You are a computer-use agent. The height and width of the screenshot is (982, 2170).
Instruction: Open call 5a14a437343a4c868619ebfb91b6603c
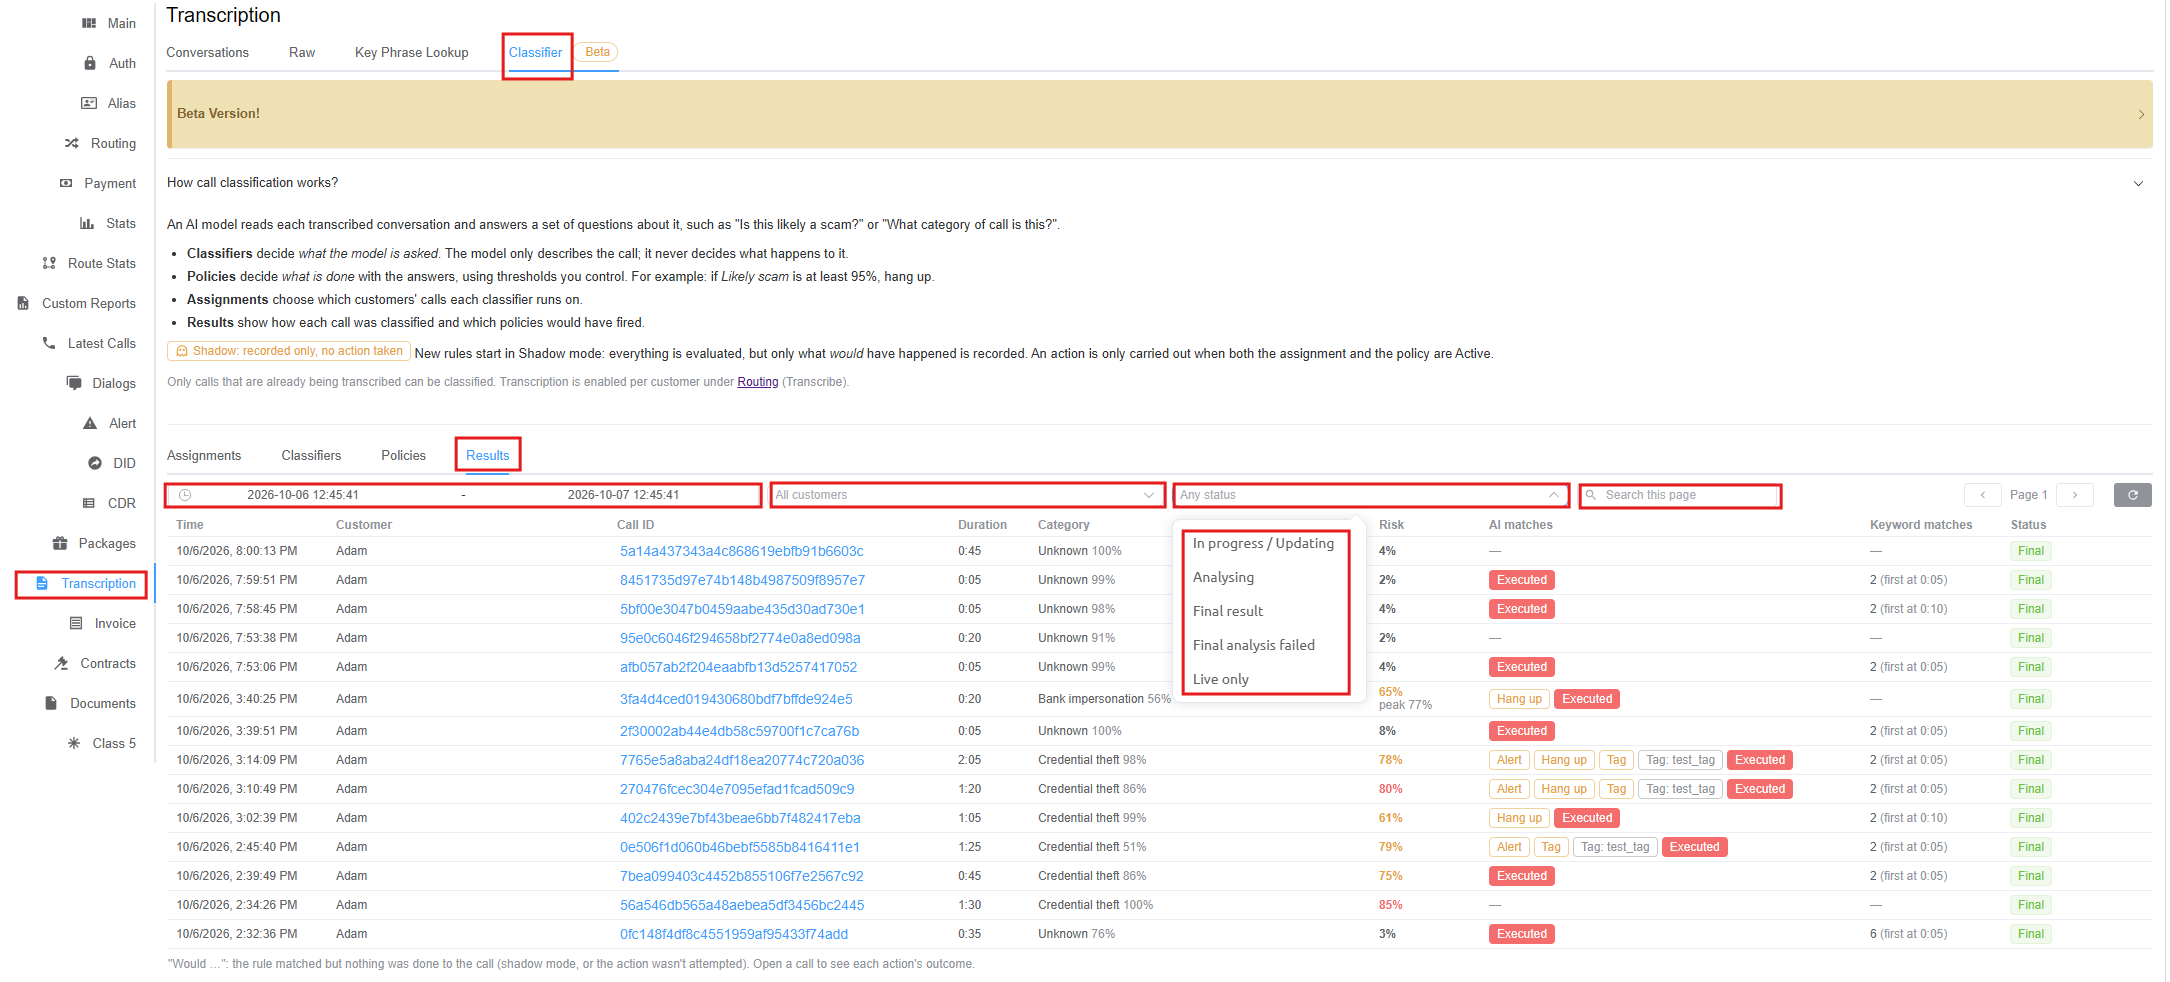coord(742,551)
